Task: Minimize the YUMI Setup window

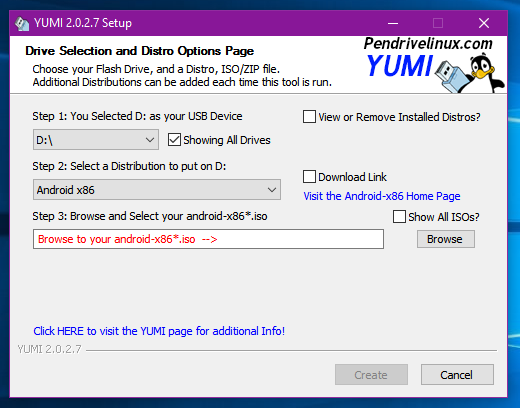Action: click(x=393, y=23)
